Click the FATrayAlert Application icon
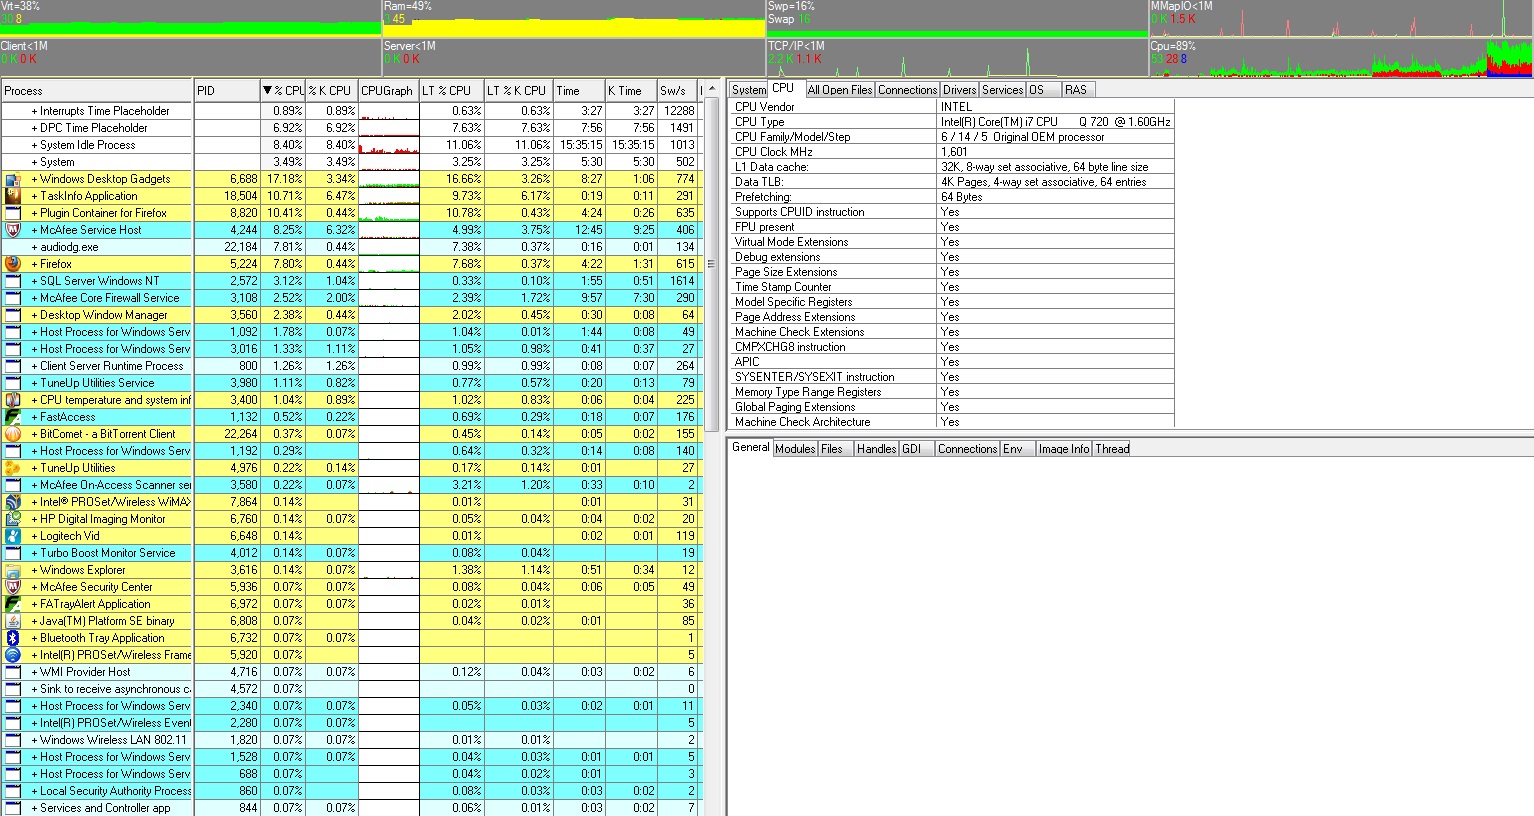The height and width of the screenshot is (816, 1534). 13,604
